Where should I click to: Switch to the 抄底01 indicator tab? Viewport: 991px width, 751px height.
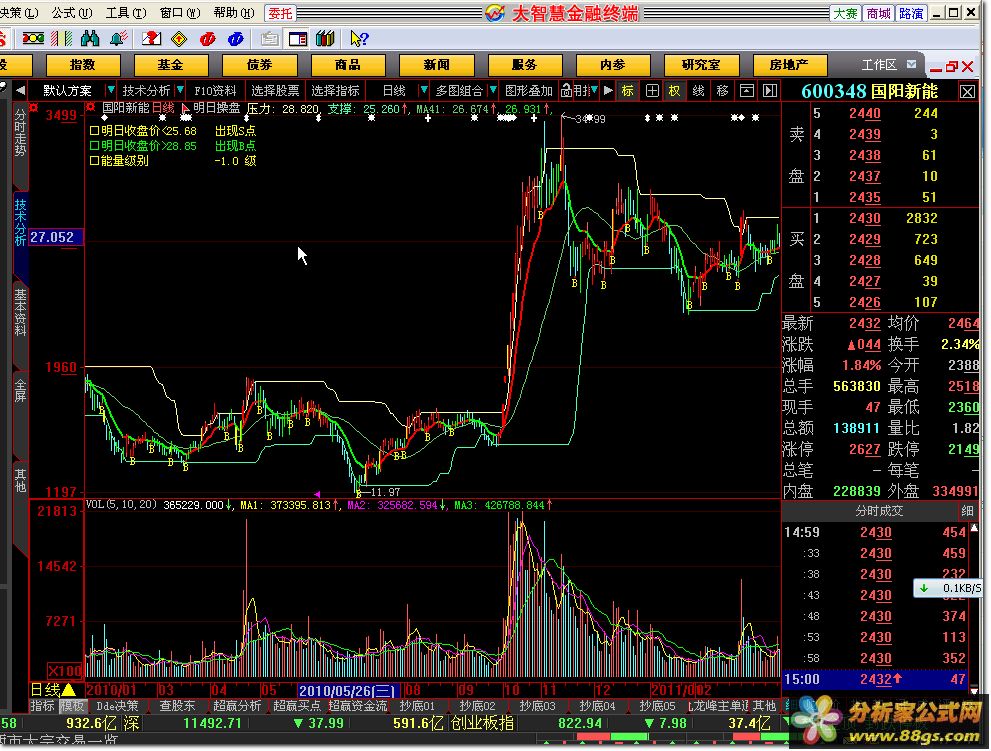(417, 705)
